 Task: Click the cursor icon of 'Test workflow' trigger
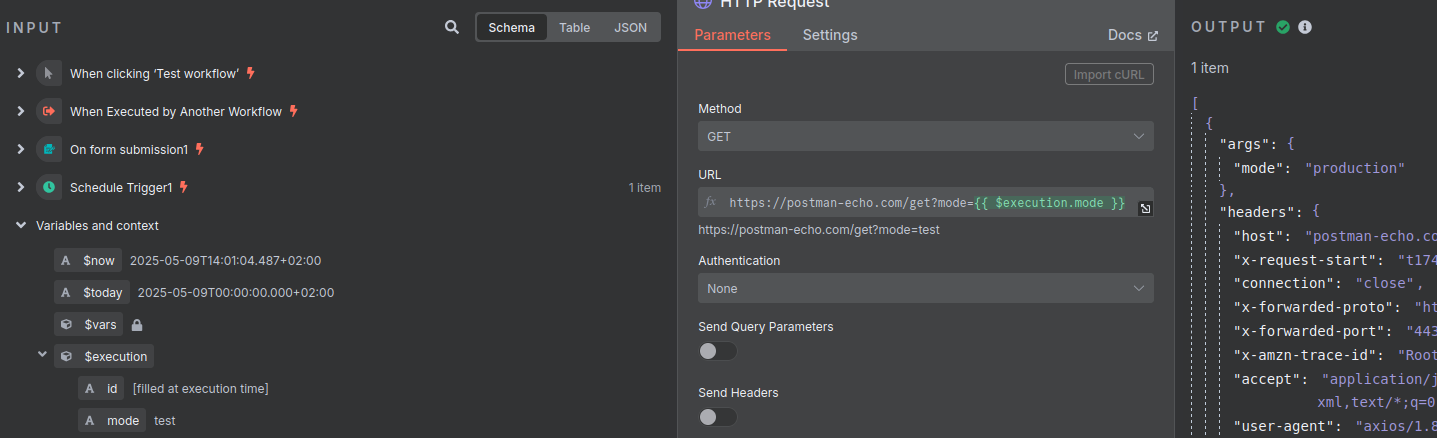(48, 73)
